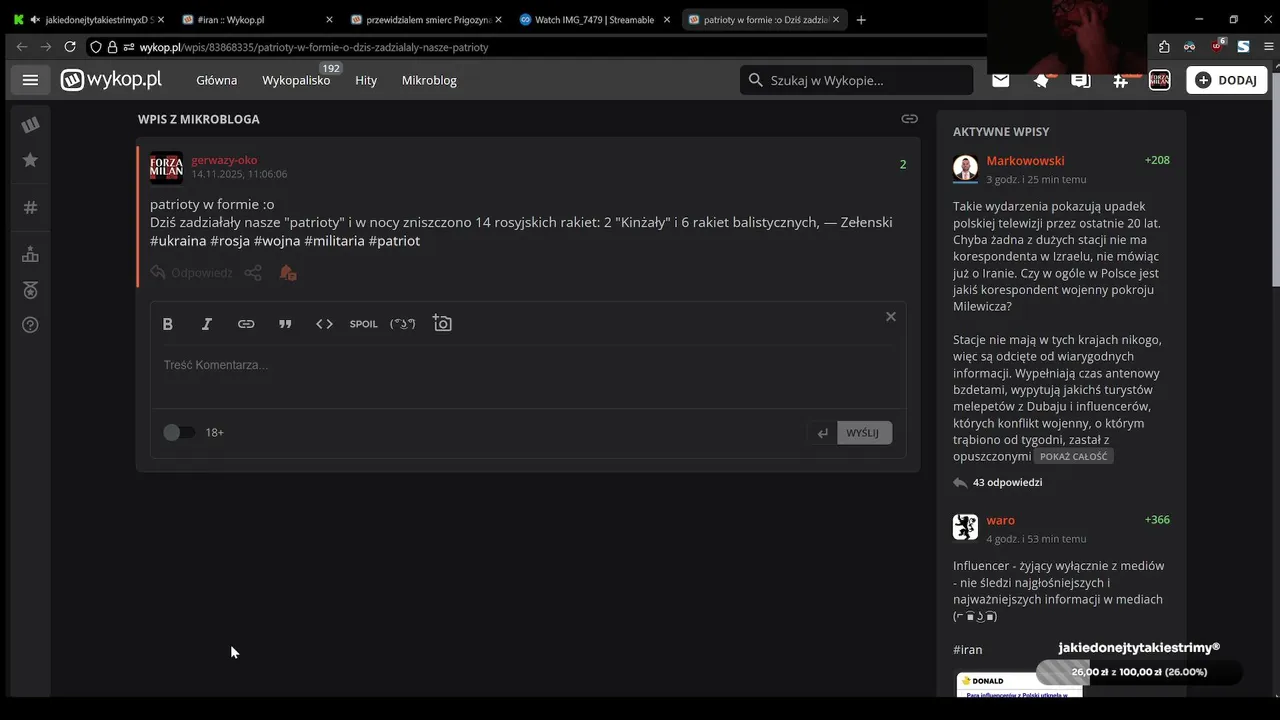Open Hity in the top menu
The width and height of the screenshot is (1280, 720).
tap(366, 80)
